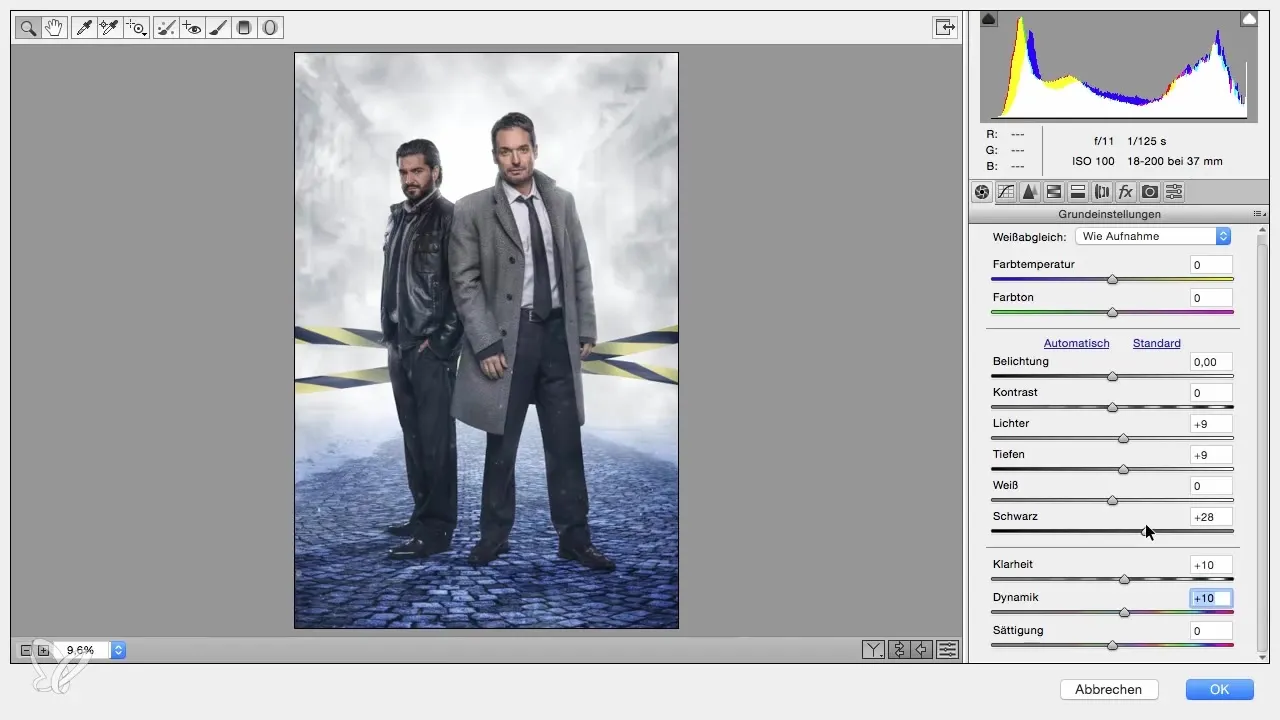This screenshot has width=1280, height=720.
Task: Select the Red Eye Removal tool
Action: (x=192, y=28)
